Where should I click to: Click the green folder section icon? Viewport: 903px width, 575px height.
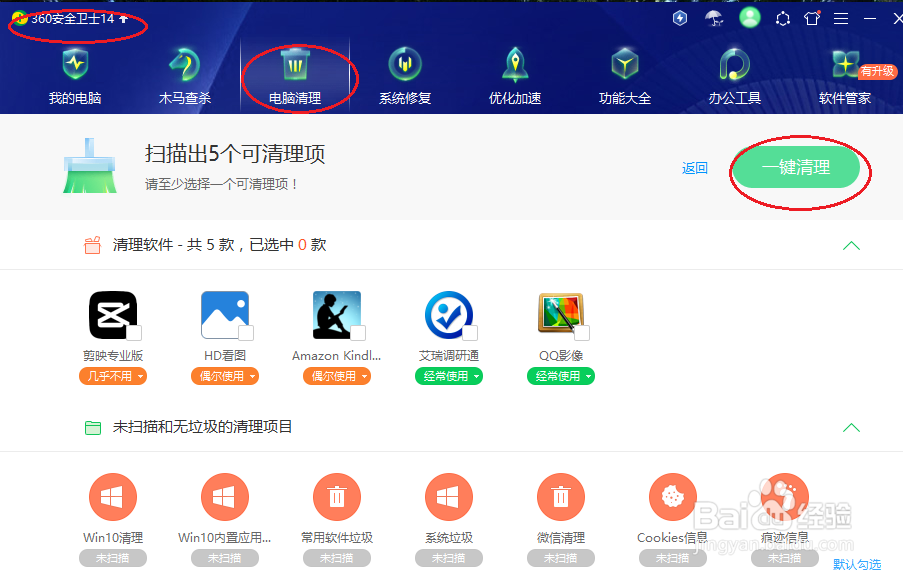point(93,428)
